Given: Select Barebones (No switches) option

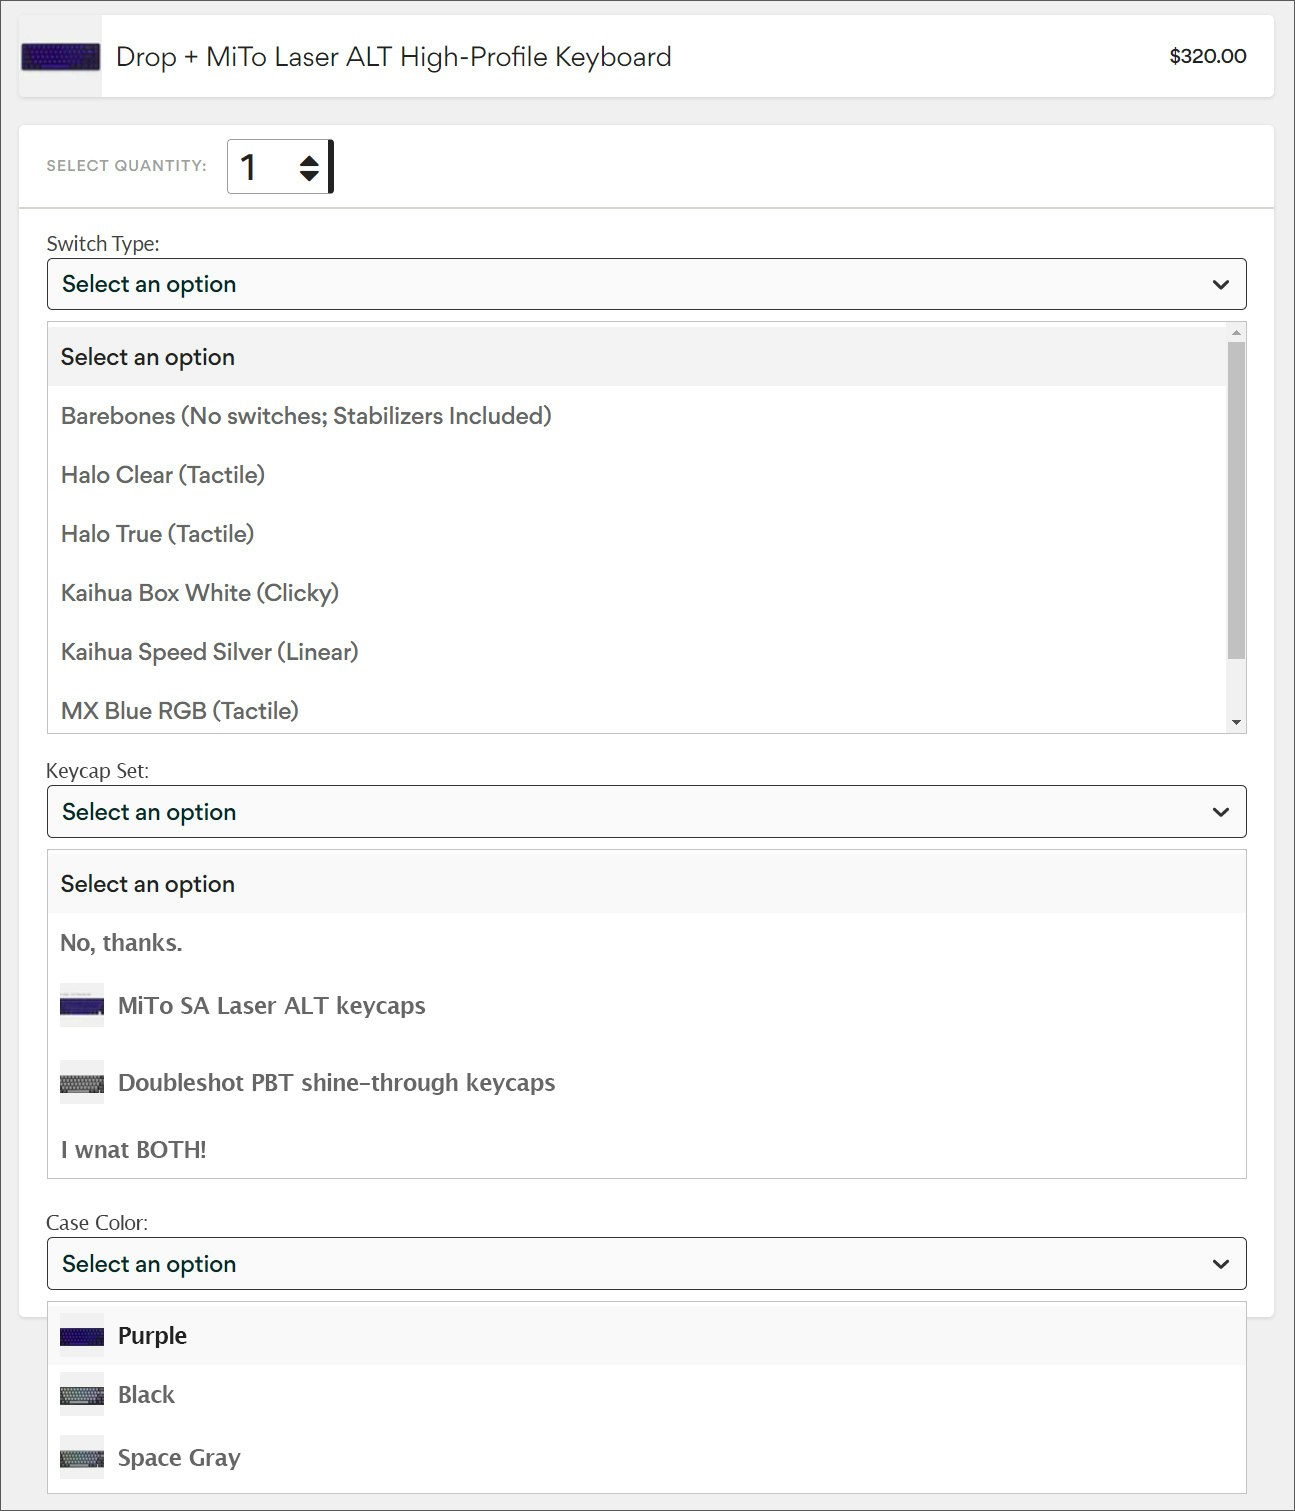Looking at the screenshot, I should [x=306, y=416].
